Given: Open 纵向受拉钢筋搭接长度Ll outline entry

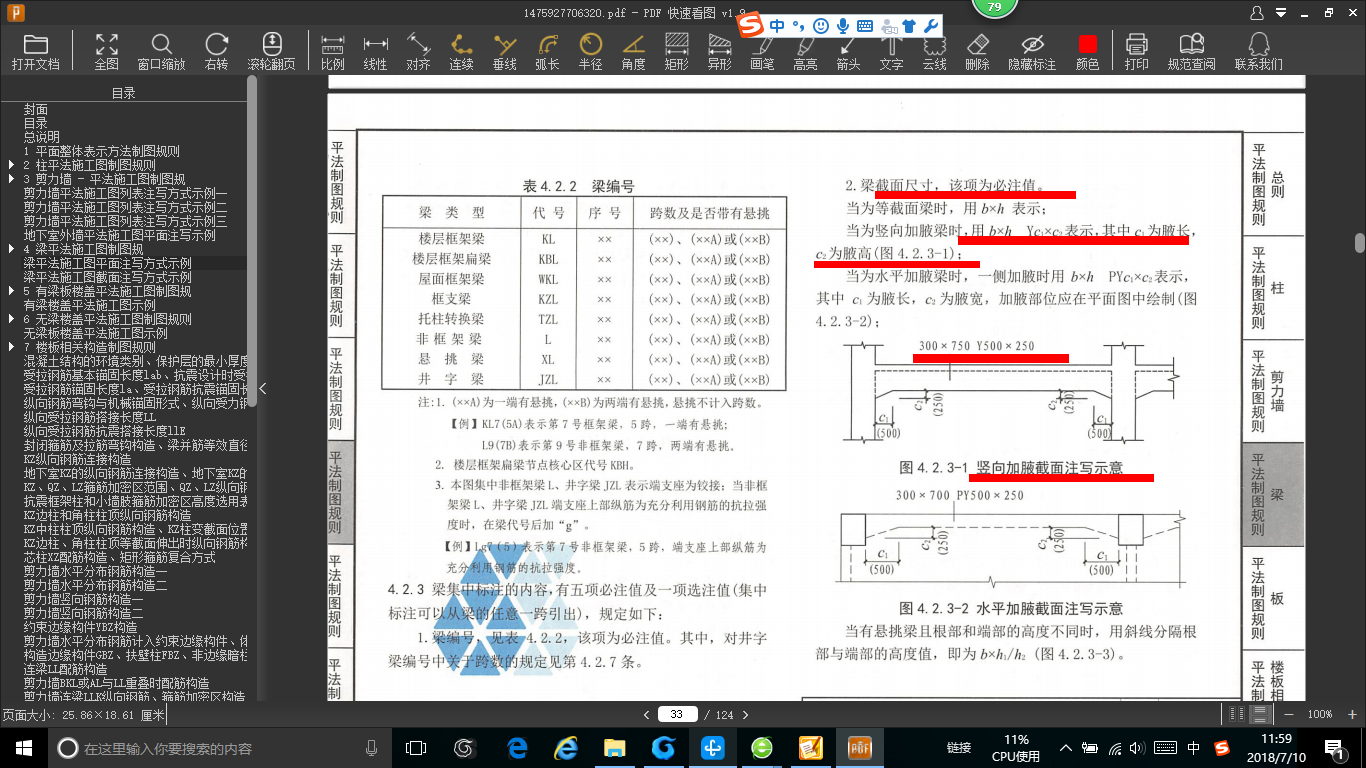Looking at the screenshot, I should tap(89, 417).
